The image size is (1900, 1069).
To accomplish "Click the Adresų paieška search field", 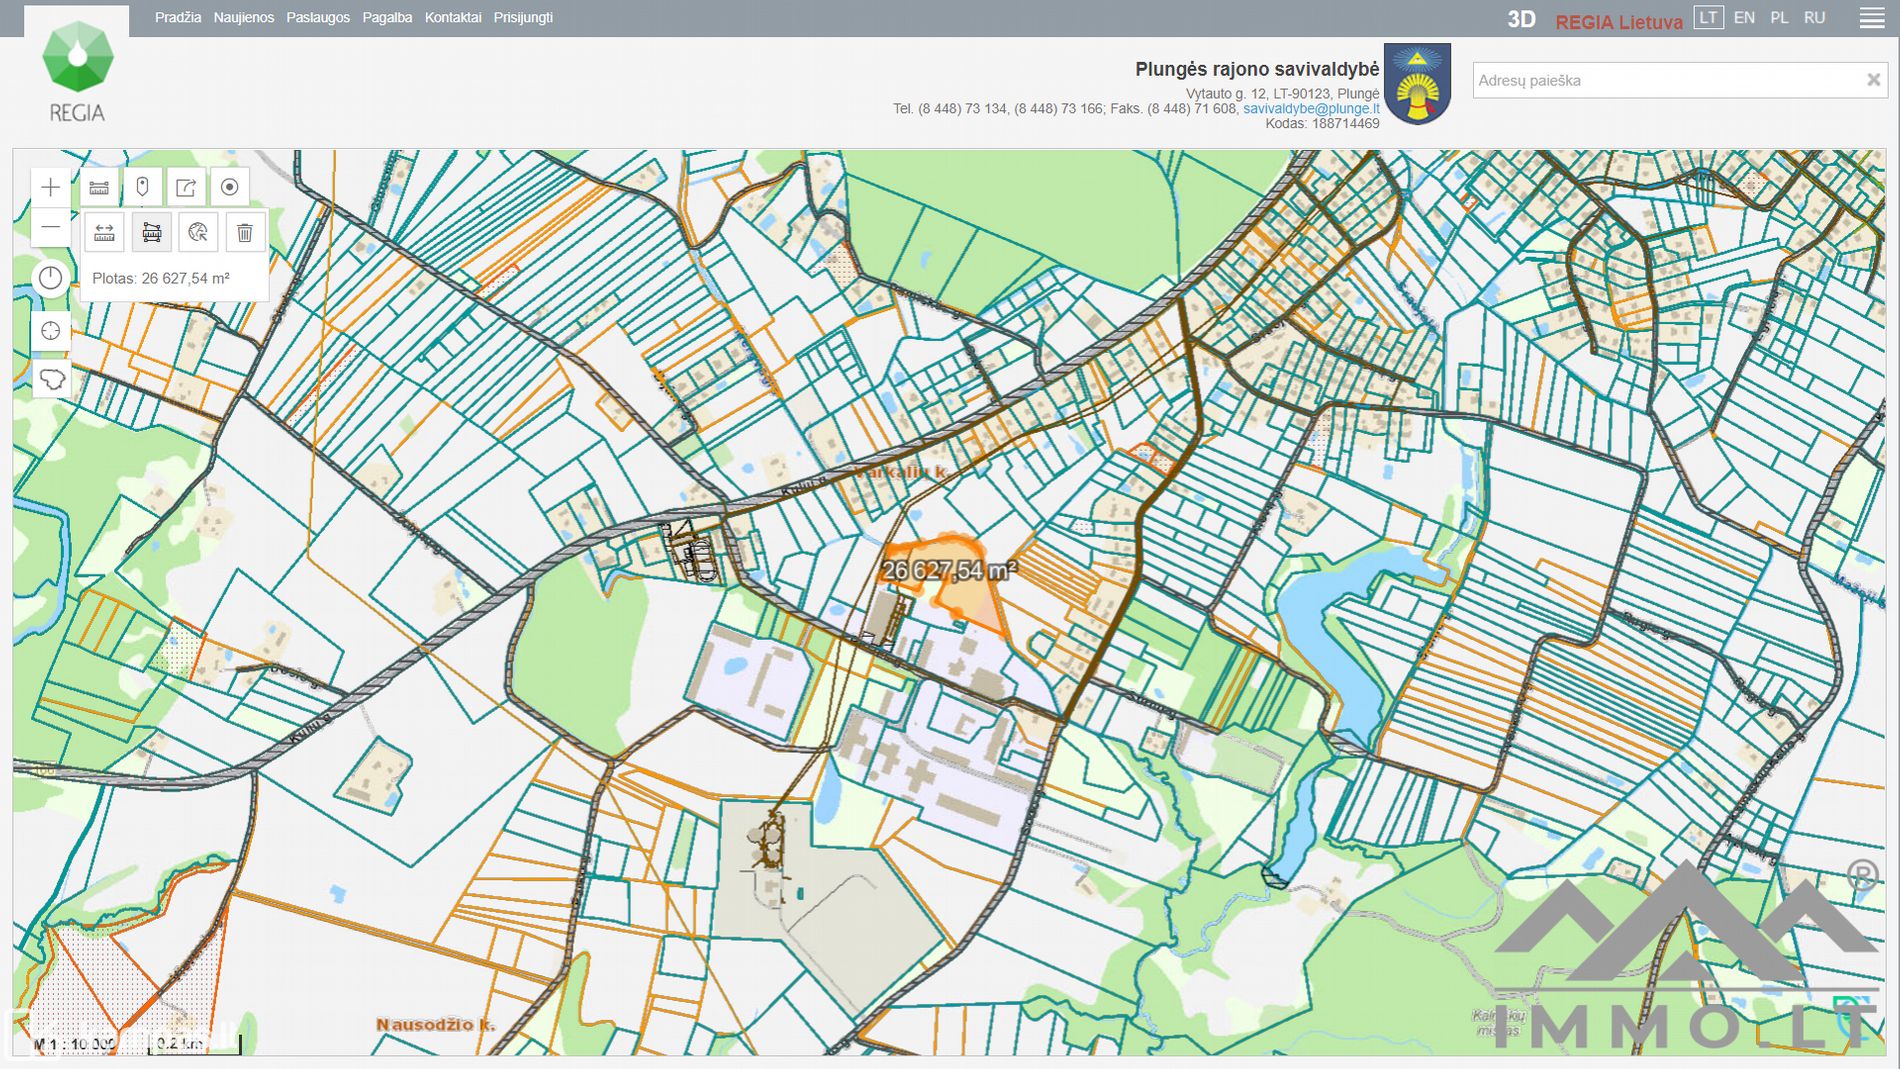I will tap(1665, 80).
